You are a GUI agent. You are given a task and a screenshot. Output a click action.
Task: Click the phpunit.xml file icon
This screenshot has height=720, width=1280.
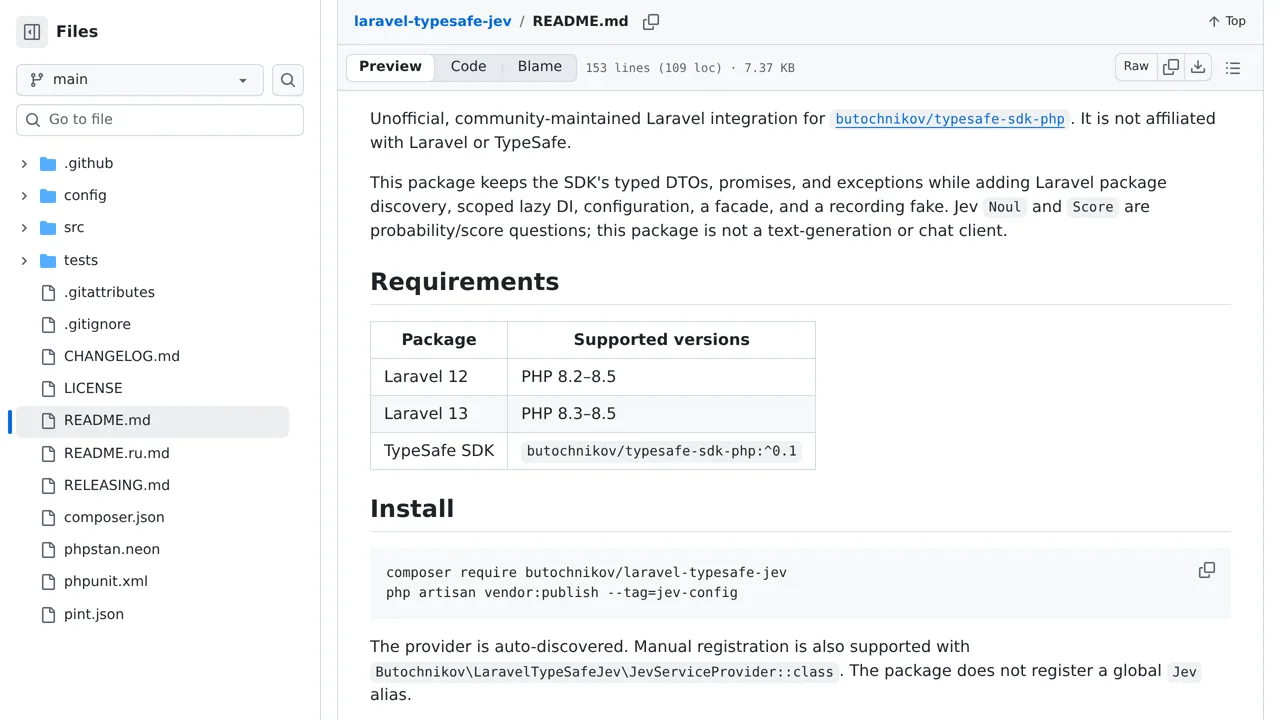[x=48, y=582]
